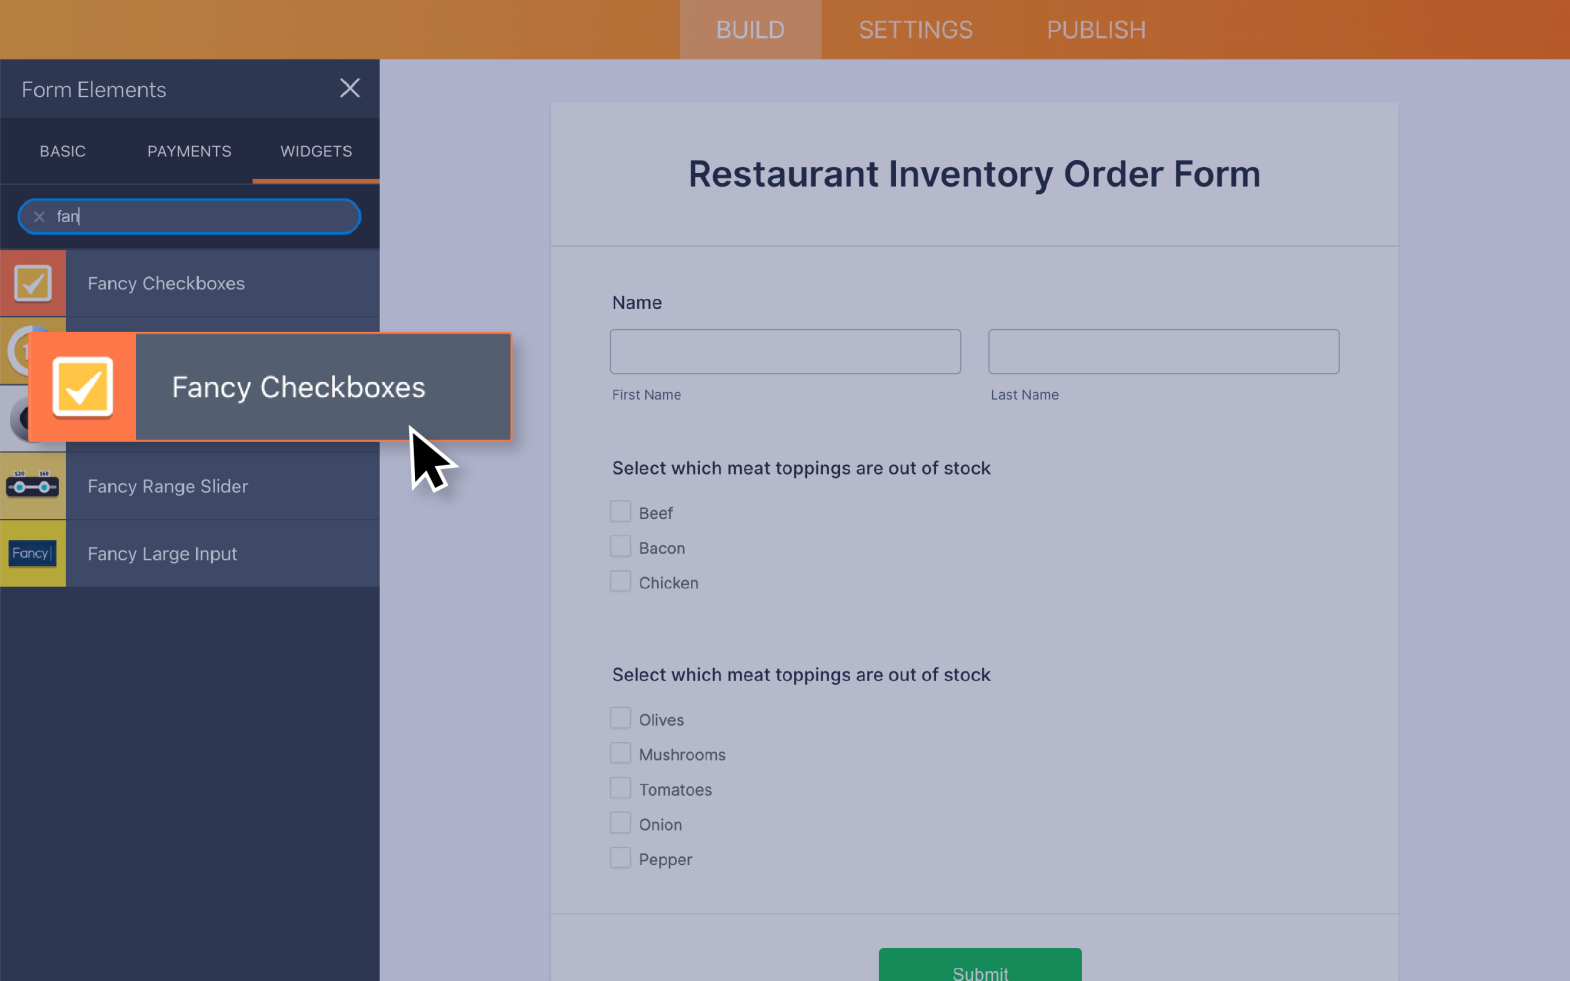
Task: Toggle the Pepper checkbox
Action: (x=621, y=859)
